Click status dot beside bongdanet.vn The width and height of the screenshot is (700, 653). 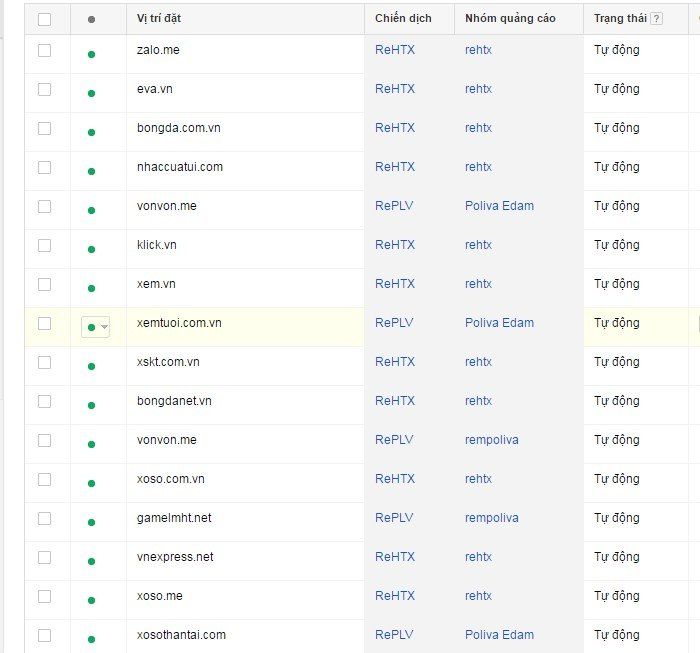pyautogui.click(x=92, y=405)
